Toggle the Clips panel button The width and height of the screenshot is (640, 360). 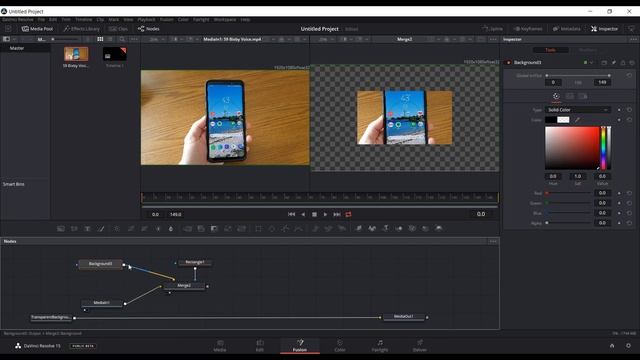[x=118, y=29]
